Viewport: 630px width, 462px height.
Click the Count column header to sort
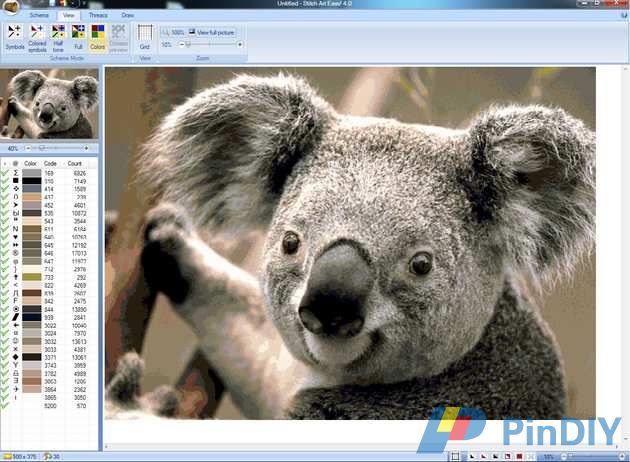pyautogui.click(x=74, y=163)
